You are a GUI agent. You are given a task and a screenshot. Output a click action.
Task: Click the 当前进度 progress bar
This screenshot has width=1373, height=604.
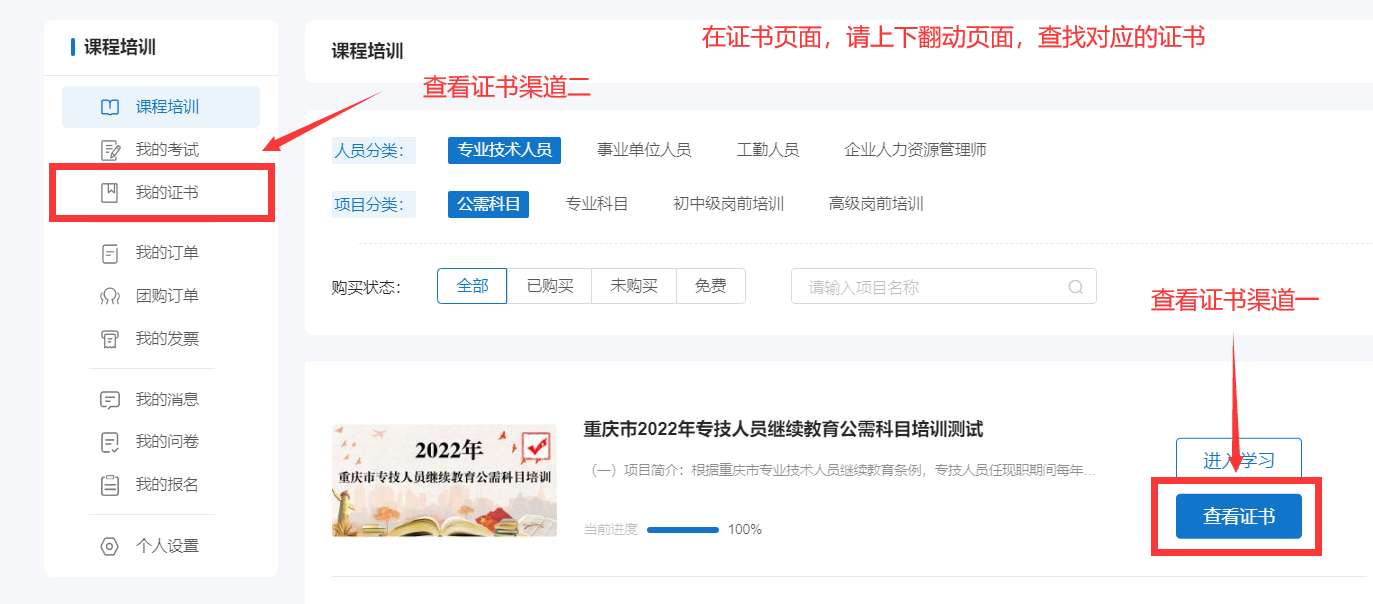(x=683, y=529)
